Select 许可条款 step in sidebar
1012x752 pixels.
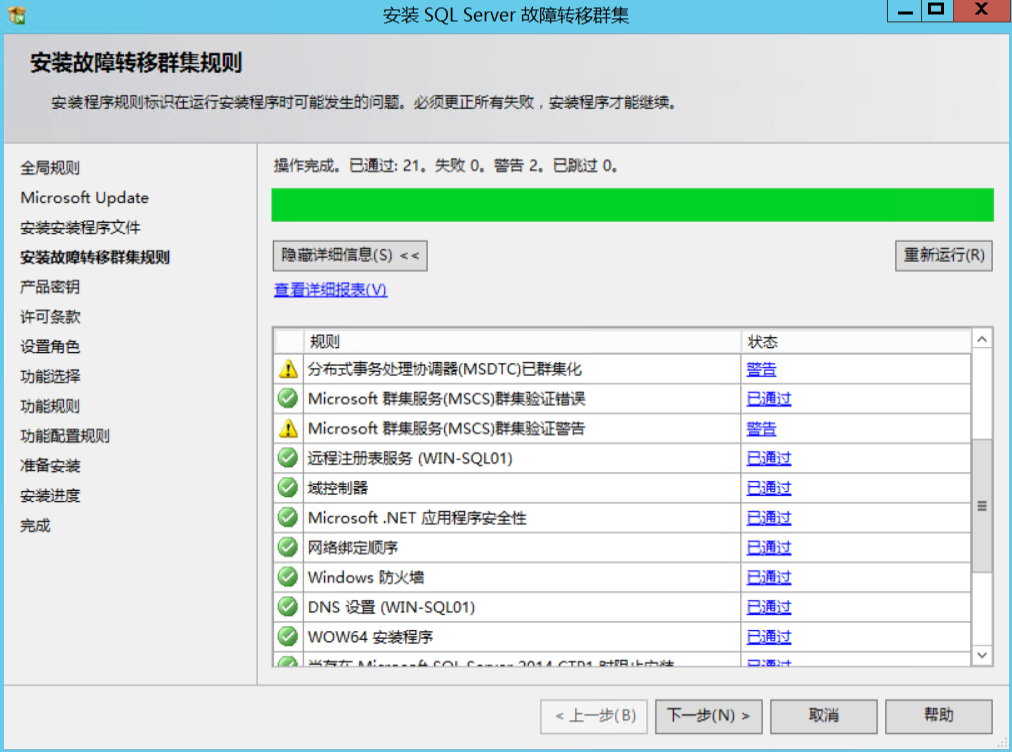50,316
